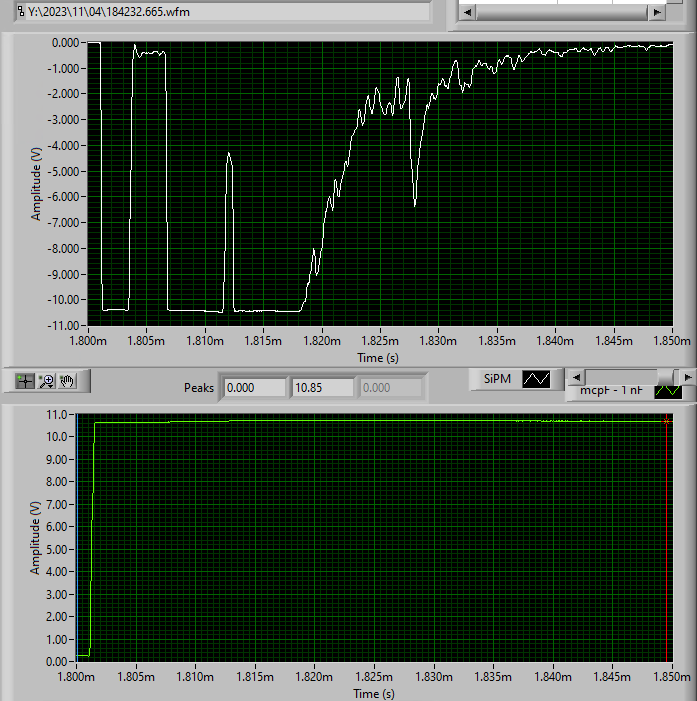Screen dimensions: 697x701
Task: Click the legend scrollbar left arrow
Action: click(x=576, y=378)
